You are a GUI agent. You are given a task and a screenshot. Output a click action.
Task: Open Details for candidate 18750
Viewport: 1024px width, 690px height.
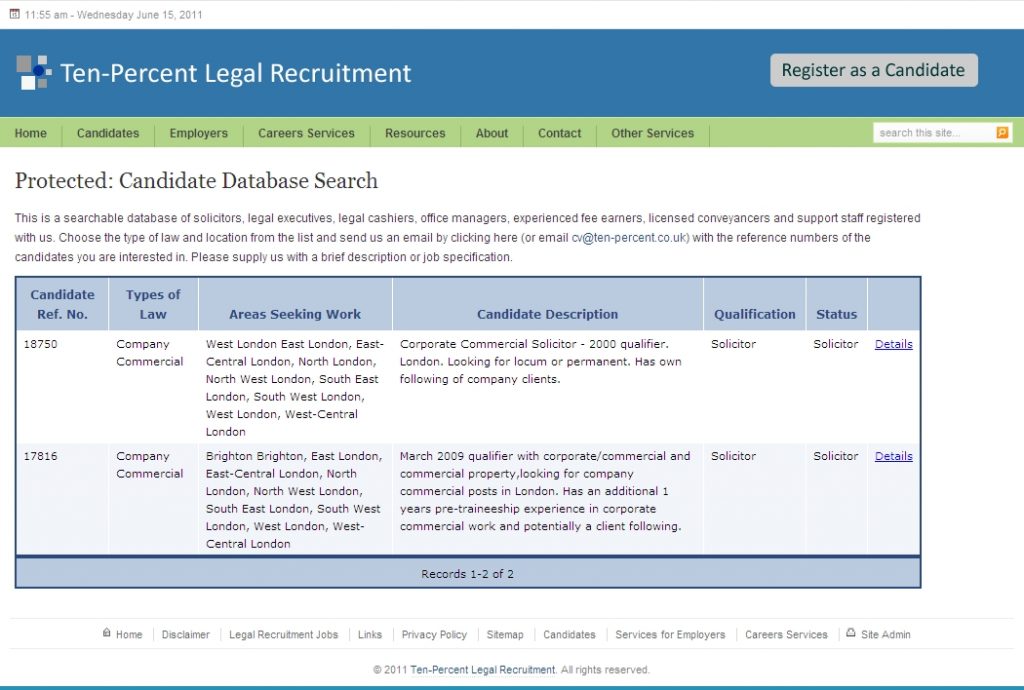(x=893, y=344)
